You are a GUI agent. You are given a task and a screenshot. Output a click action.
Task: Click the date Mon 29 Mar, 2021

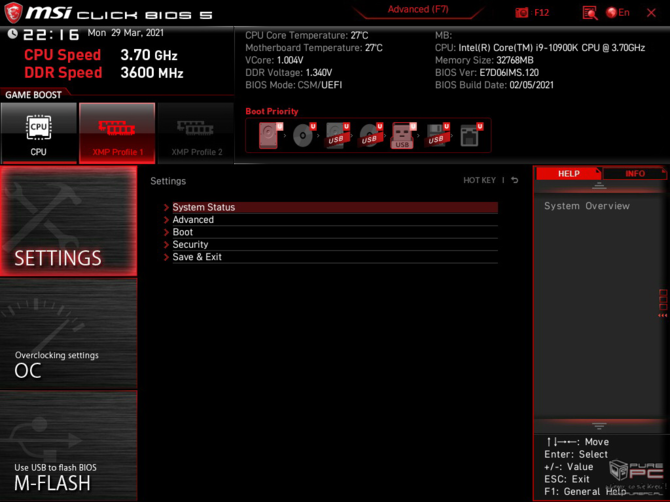point(126,33)
